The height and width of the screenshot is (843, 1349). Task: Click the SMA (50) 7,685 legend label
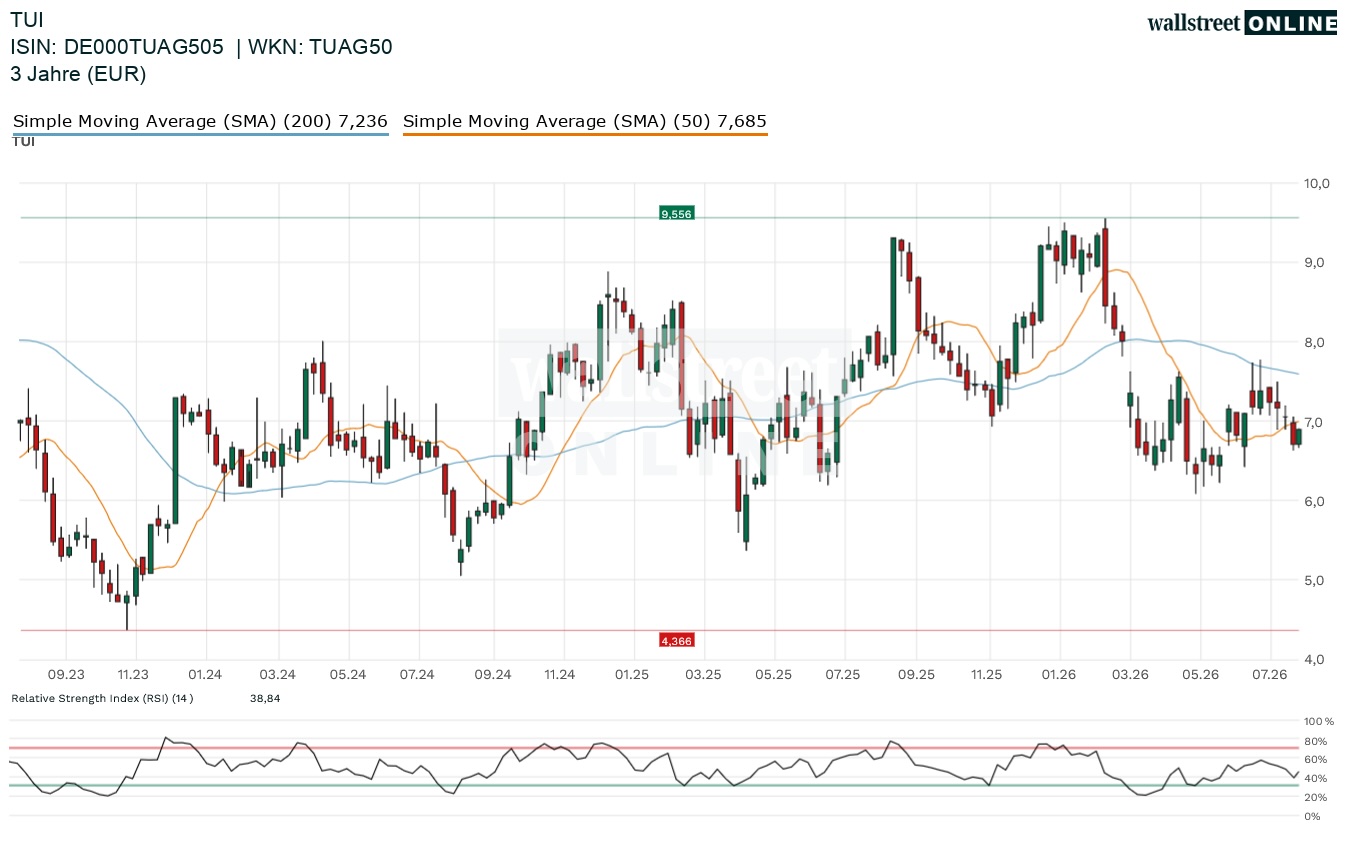coord(585,121)
